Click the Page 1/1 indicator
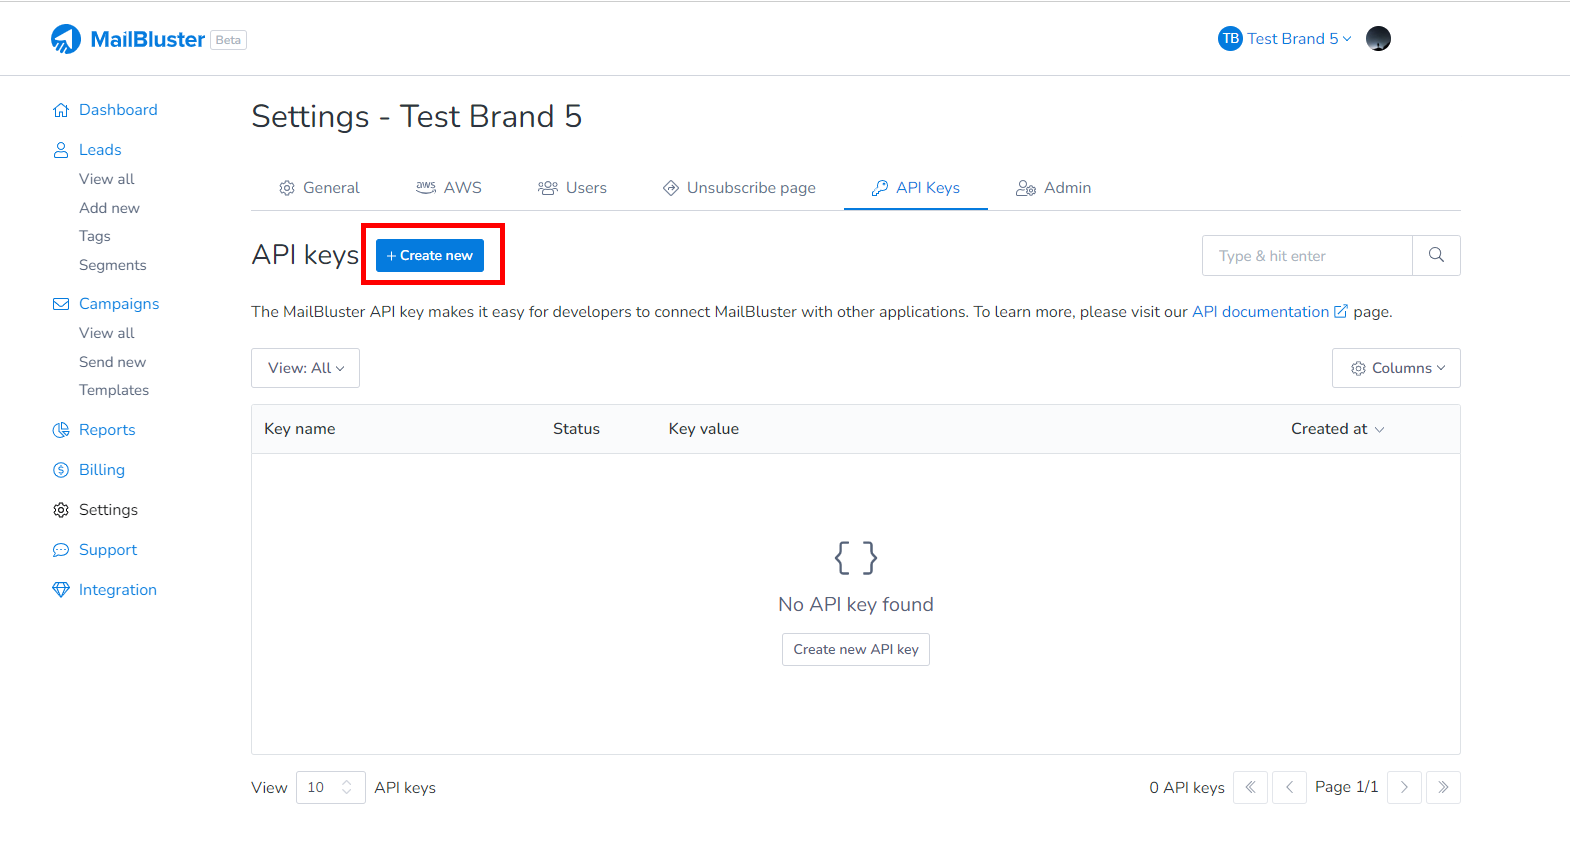1570x864 pixels. [1346, 787]
